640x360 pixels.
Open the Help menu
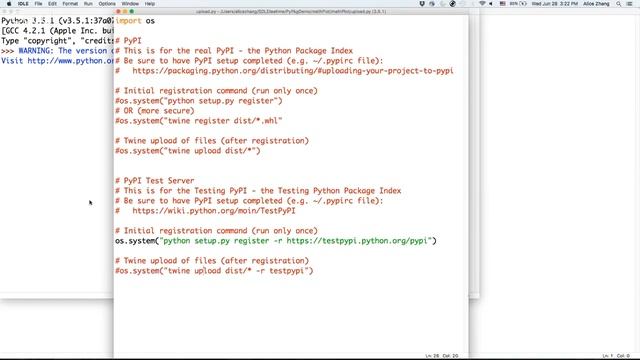tap(150, 4)
